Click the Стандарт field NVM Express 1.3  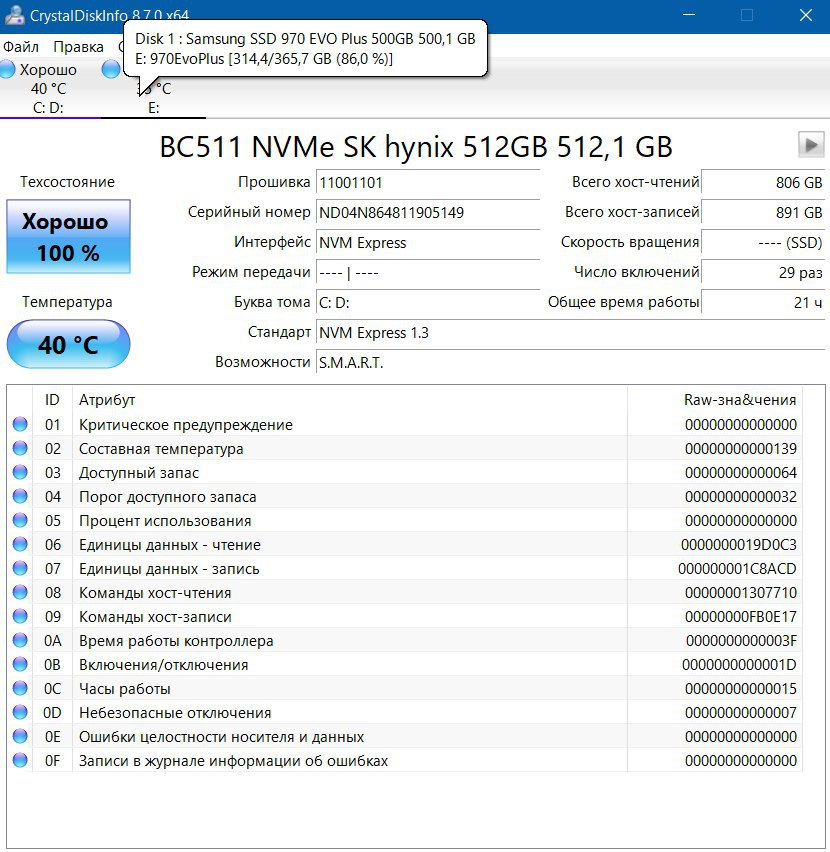[570, 333]
